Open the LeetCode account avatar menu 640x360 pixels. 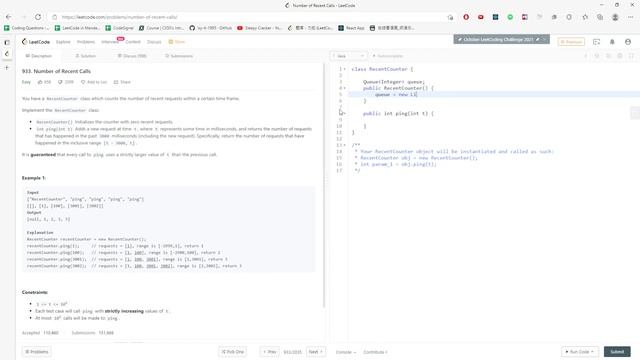(628, 42)
